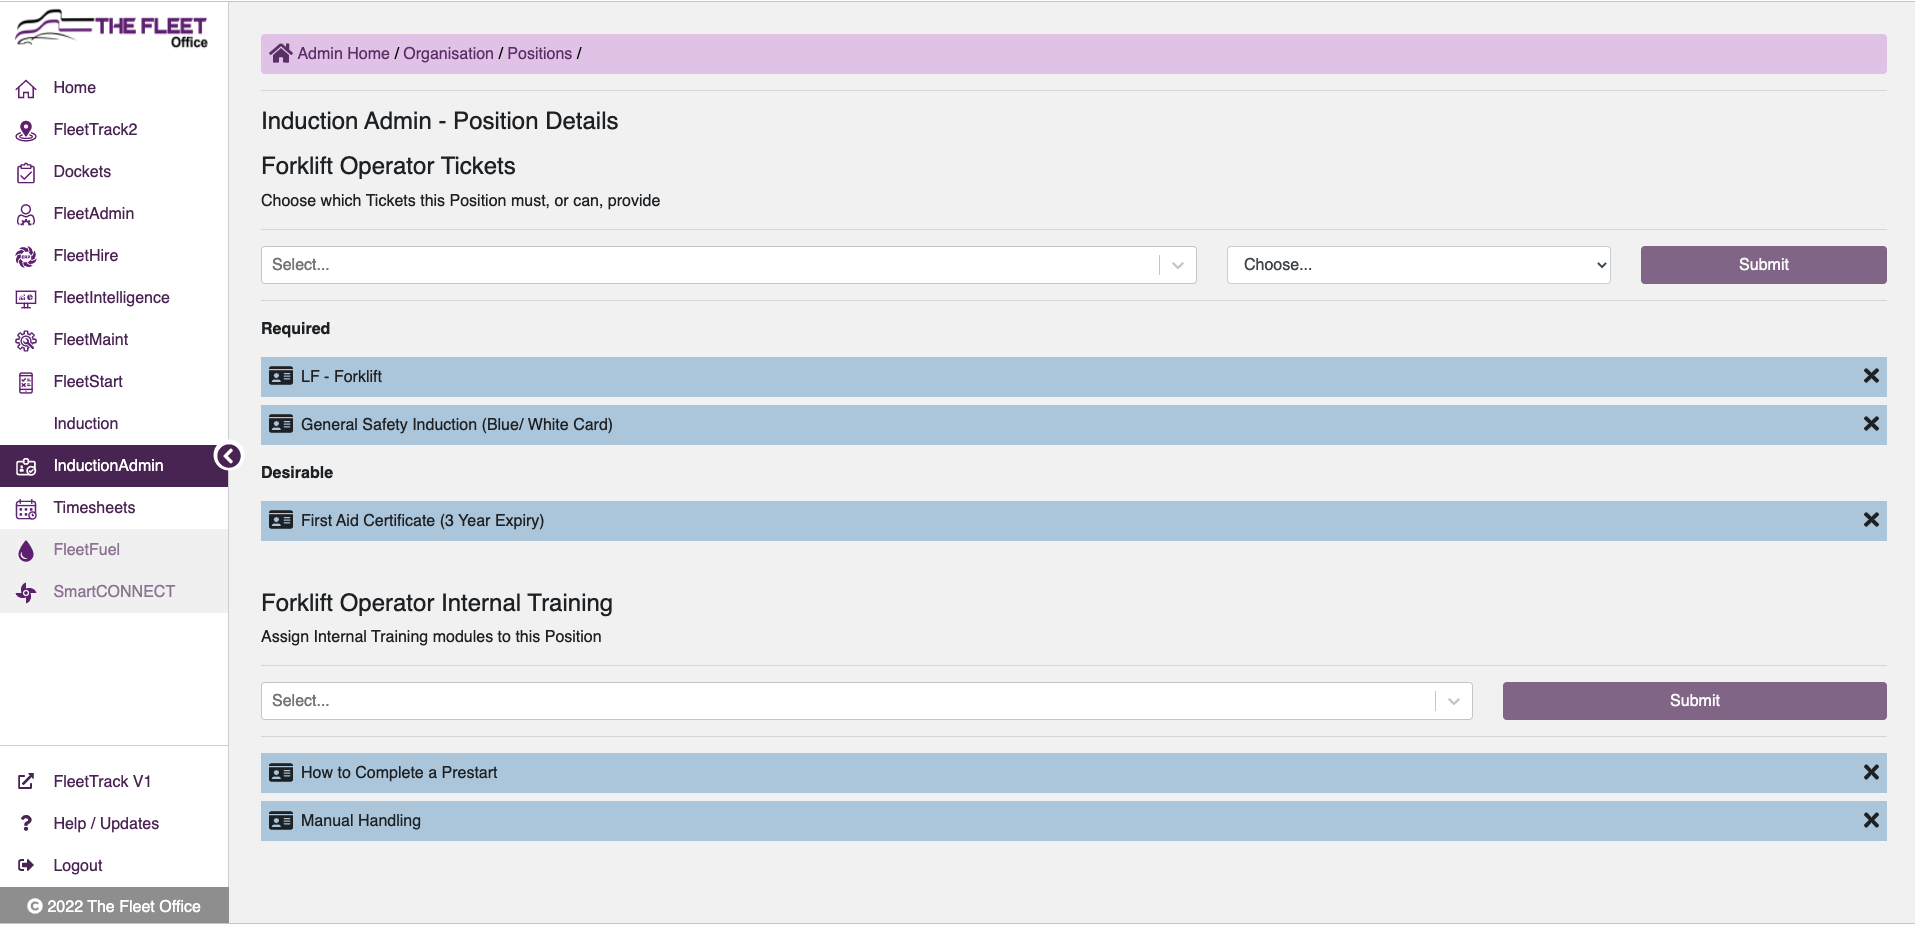
Task: Click The Fleet Office logo
Action: [x=111, y=29]
